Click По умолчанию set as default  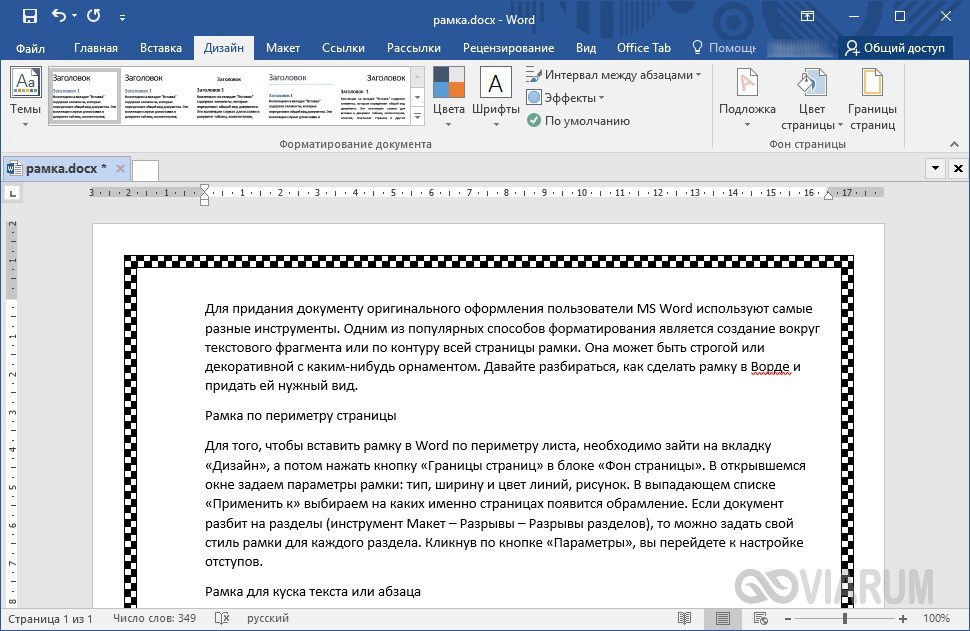pyautogui.click(x=578, y=121)
